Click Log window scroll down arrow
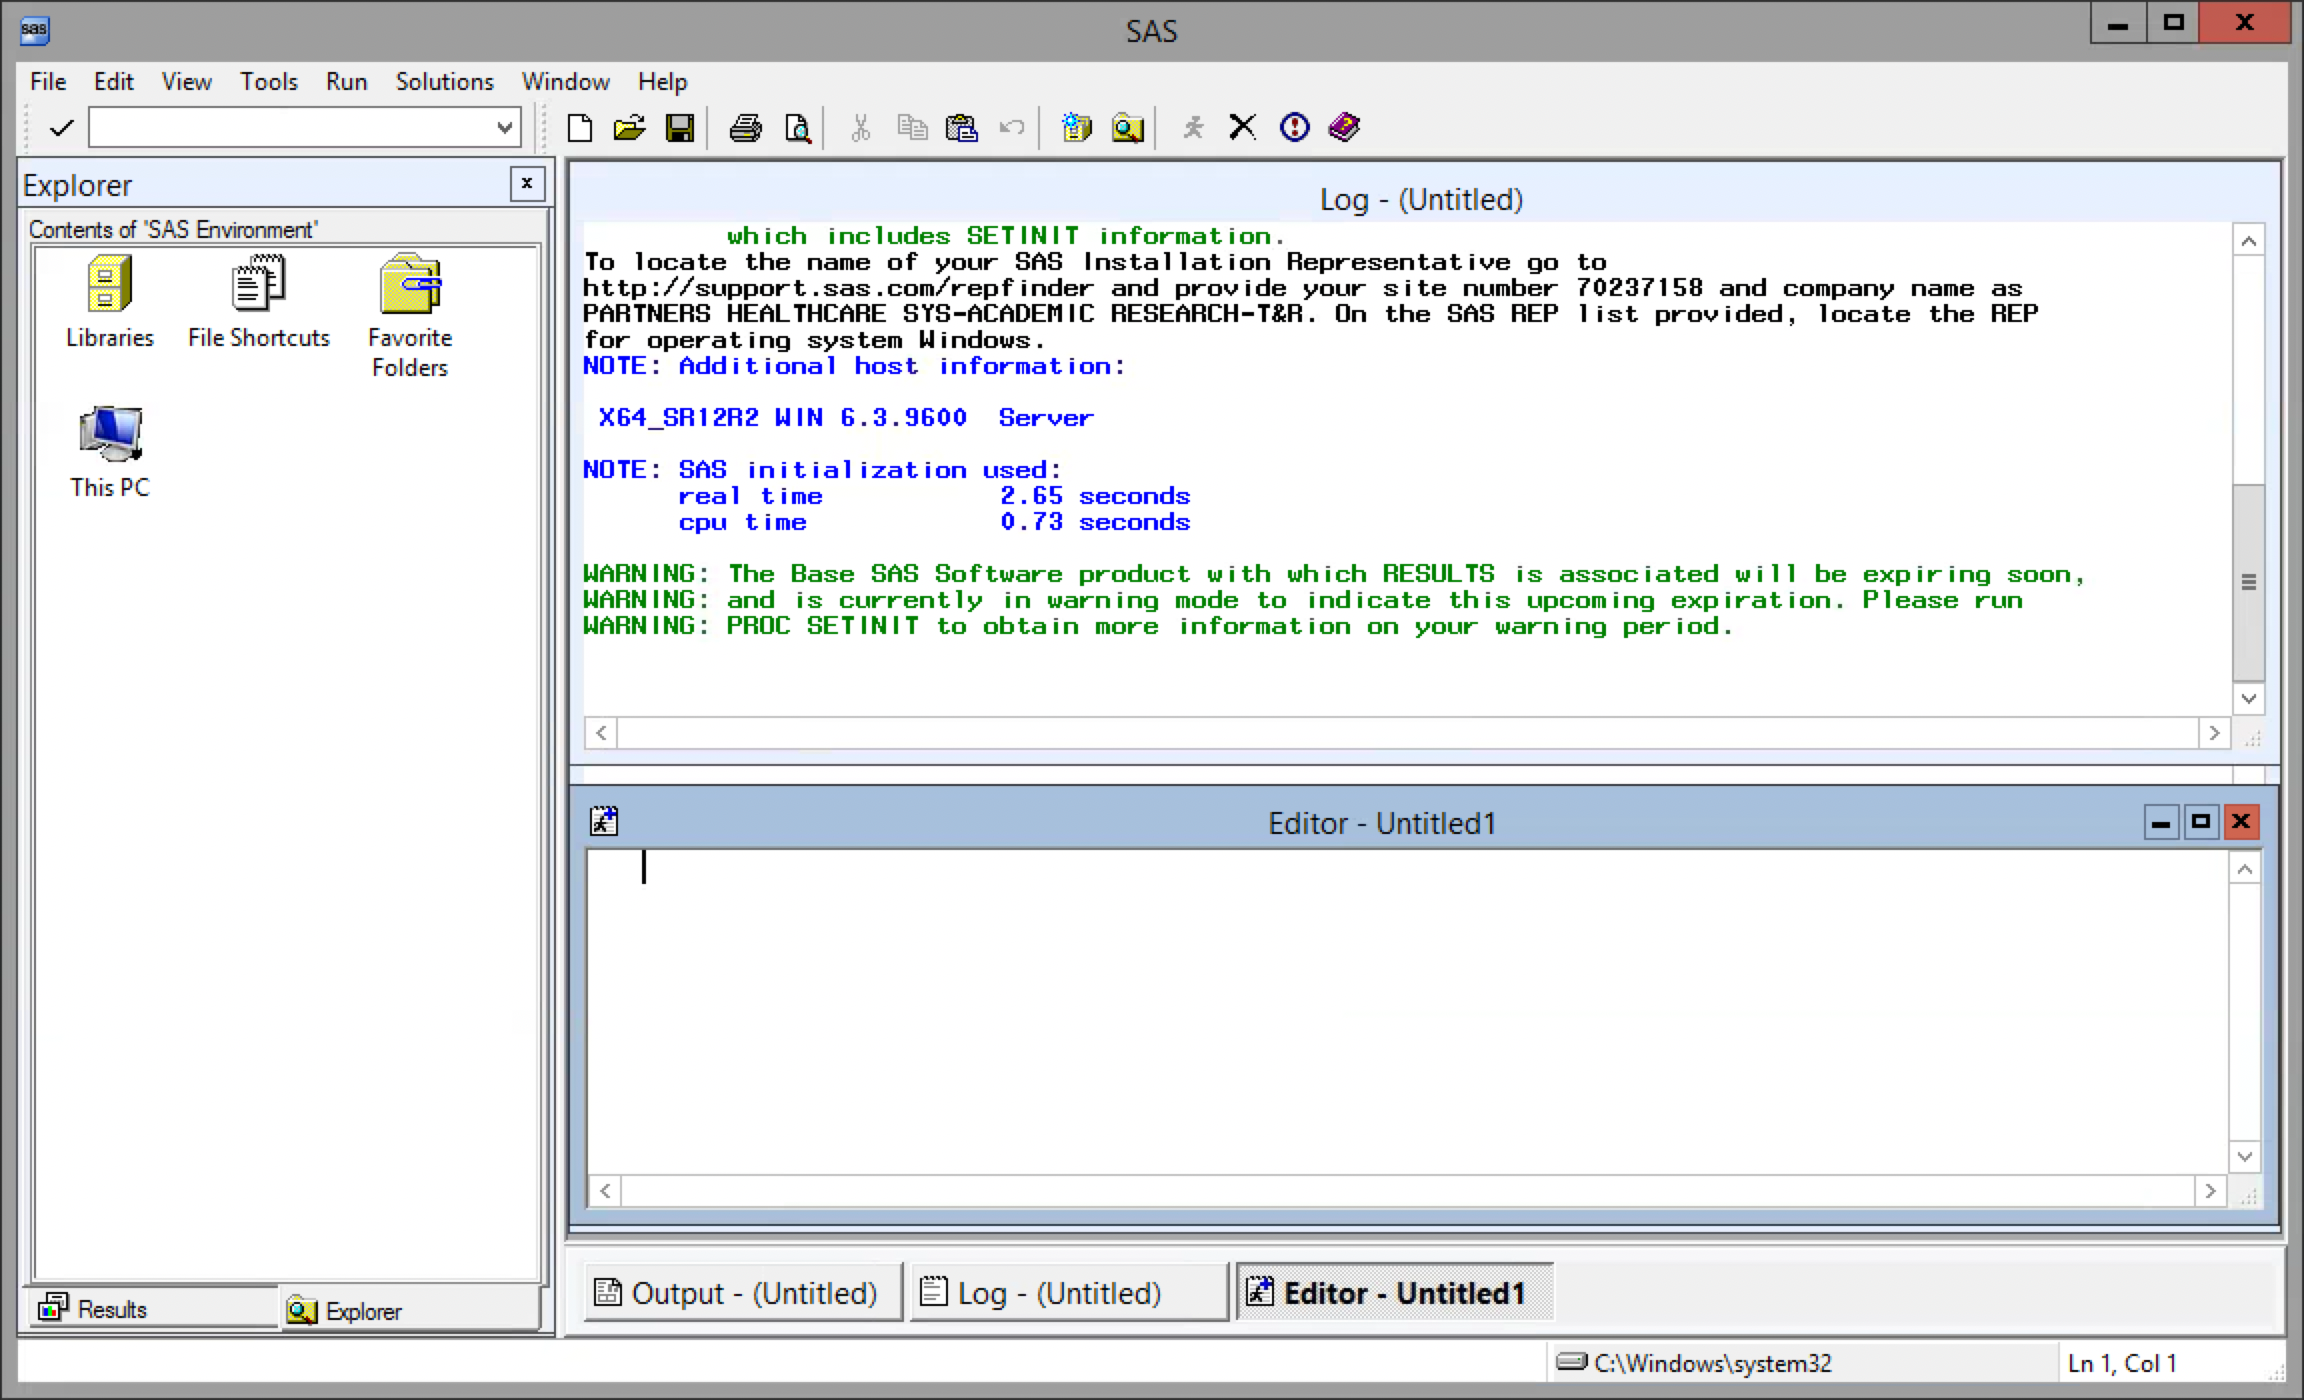The width and height of the screenshot is (2304, 1400). click(x=2249, y=698)
